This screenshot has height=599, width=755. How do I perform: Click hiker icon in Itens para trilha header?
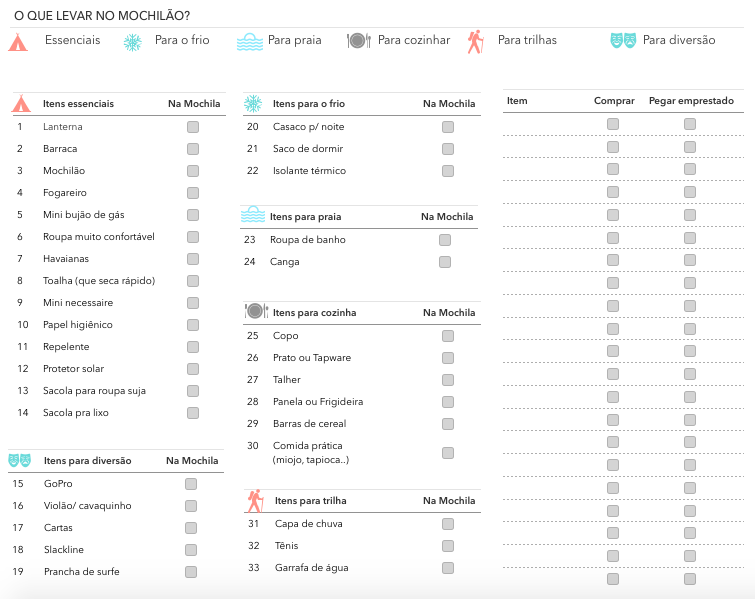tap(256, 501)
